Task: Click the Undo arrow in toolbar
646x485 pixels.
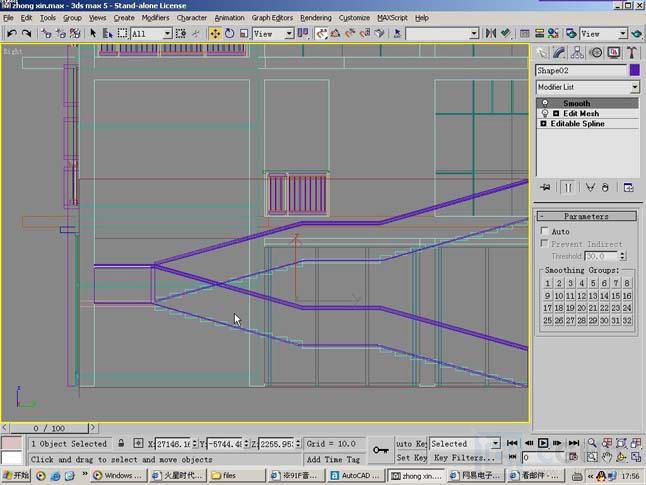Action: (x=12, y=33)
